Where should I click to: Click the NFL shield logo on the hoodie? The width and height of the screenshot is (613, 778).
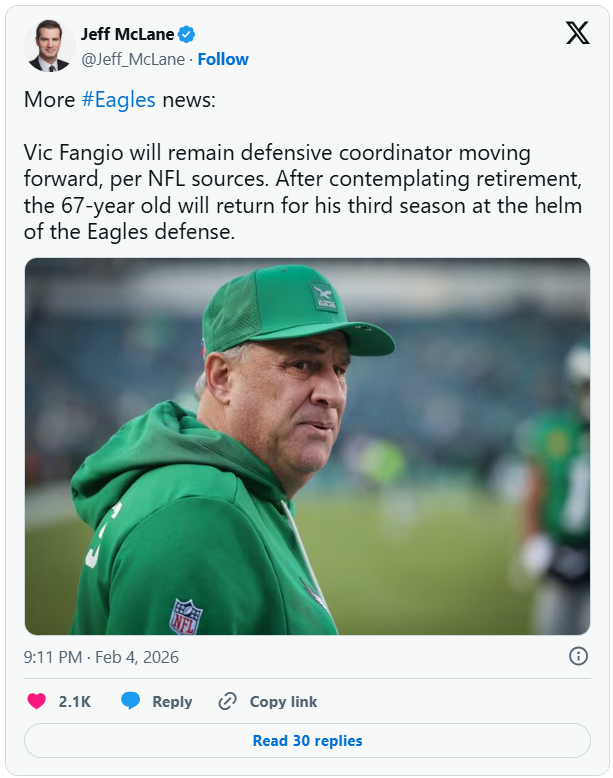tap(186, 616)
